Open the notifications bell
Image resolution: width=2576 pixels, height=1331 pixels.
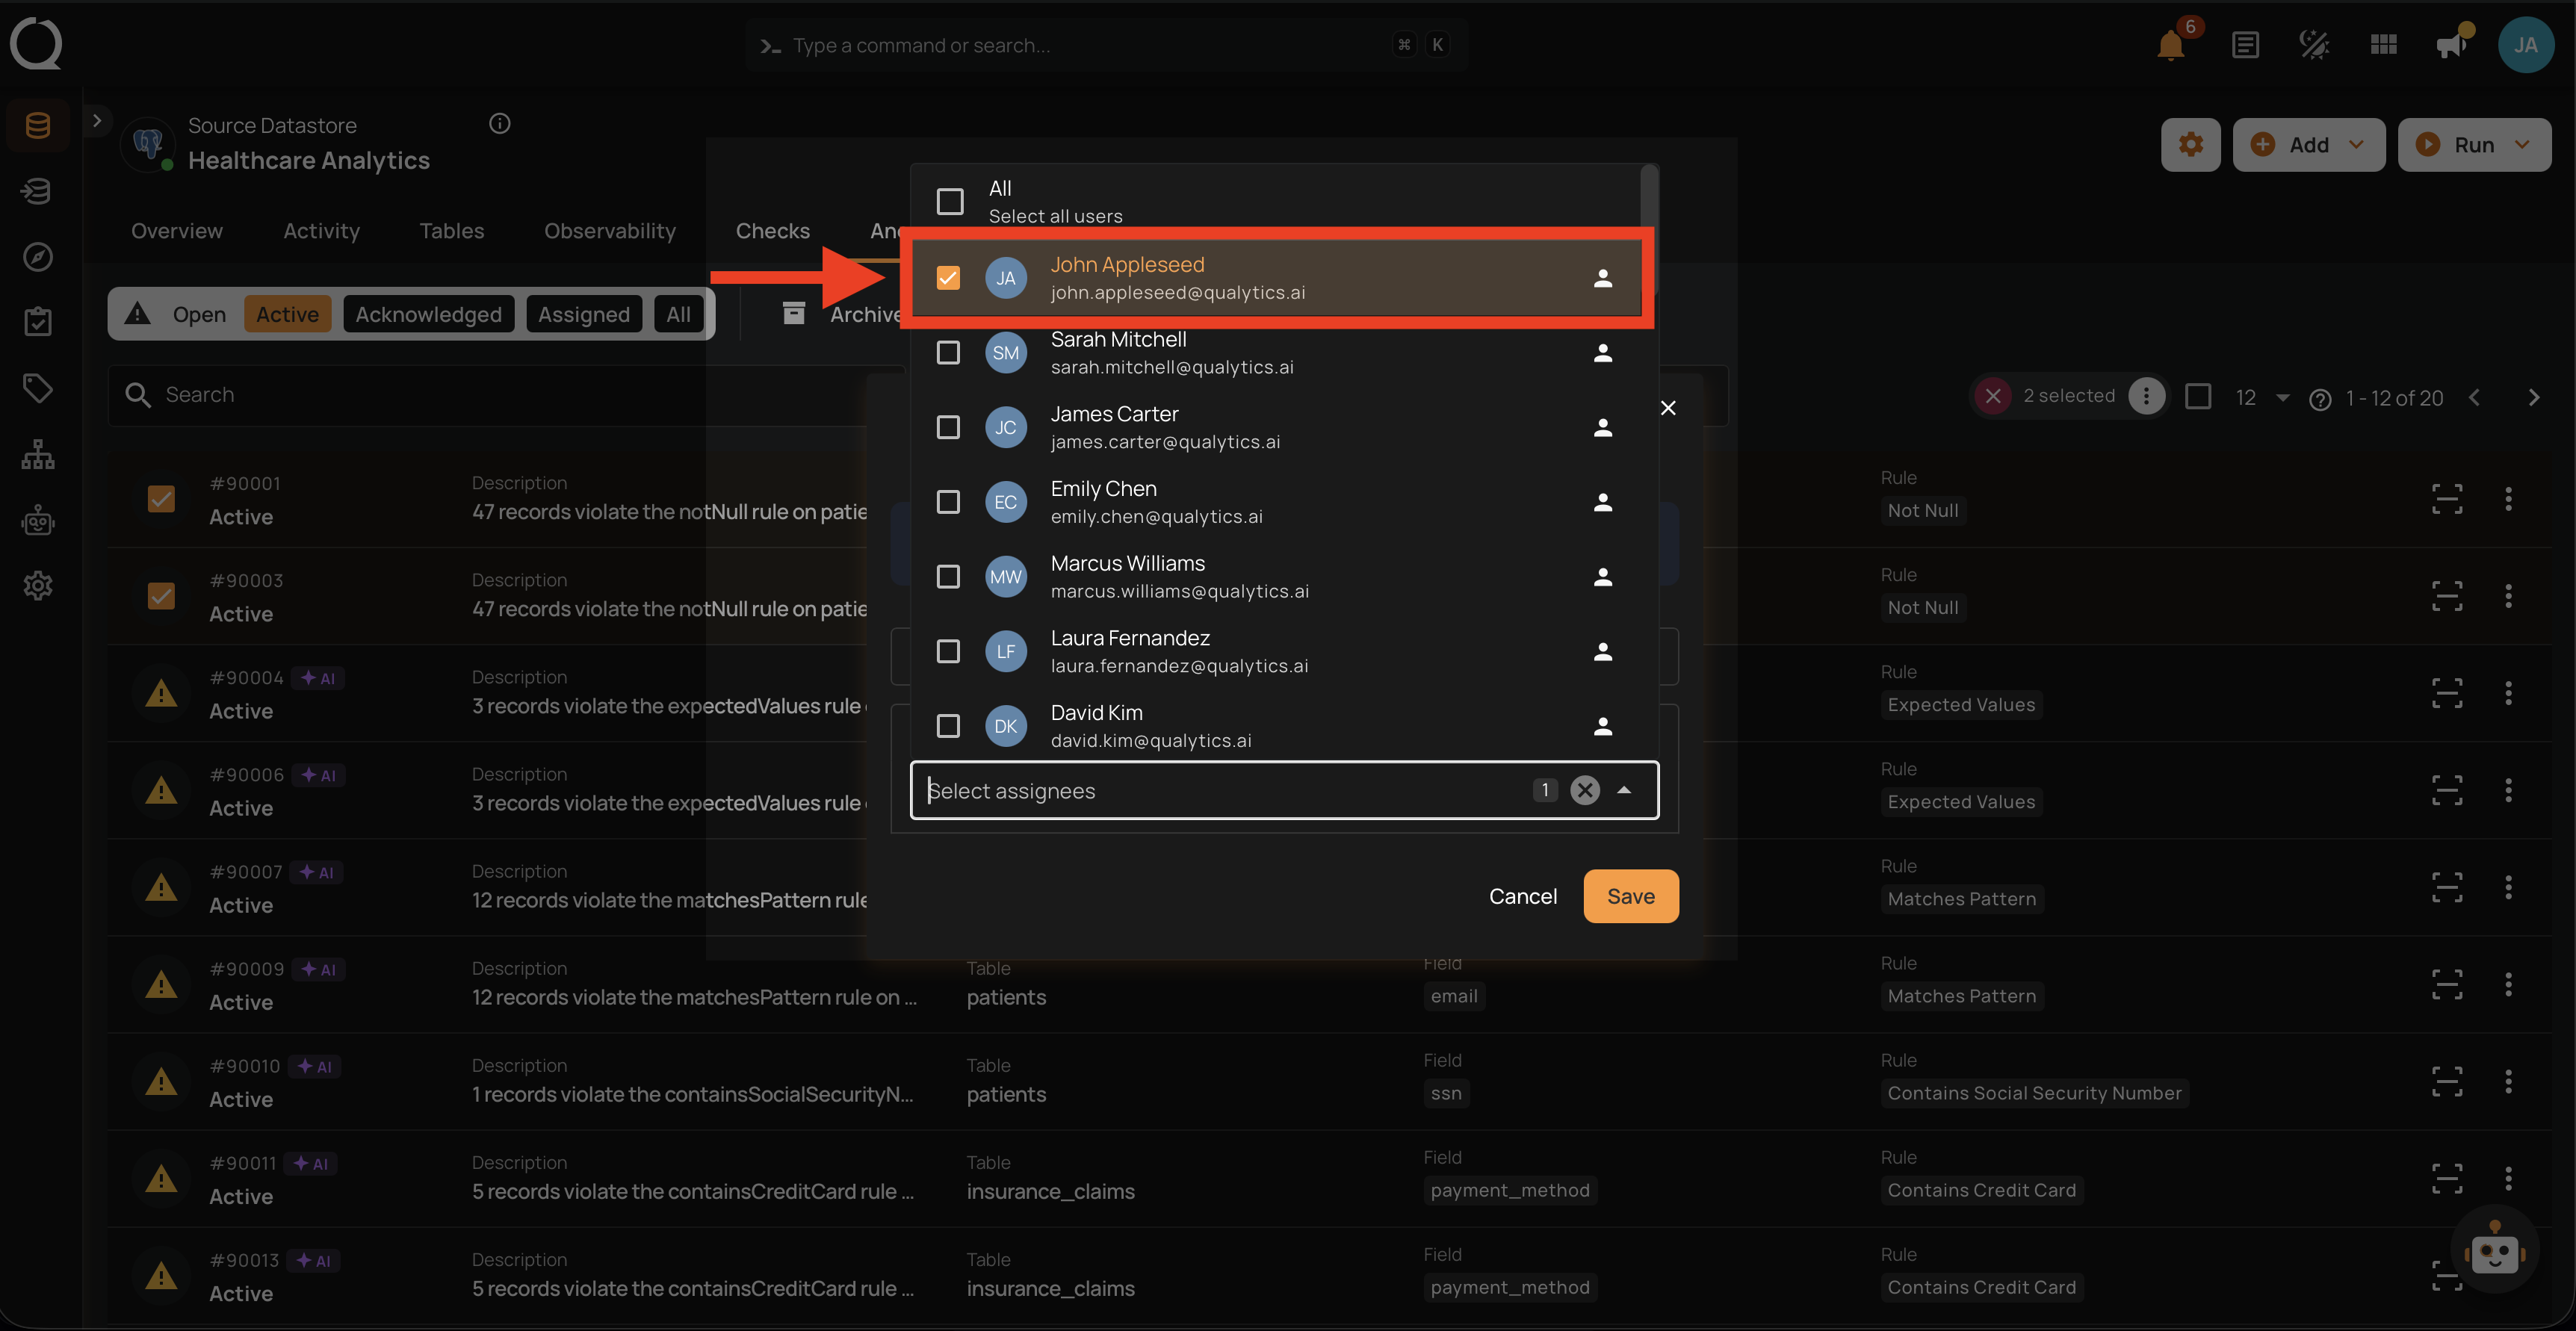tap(2170, 45)
